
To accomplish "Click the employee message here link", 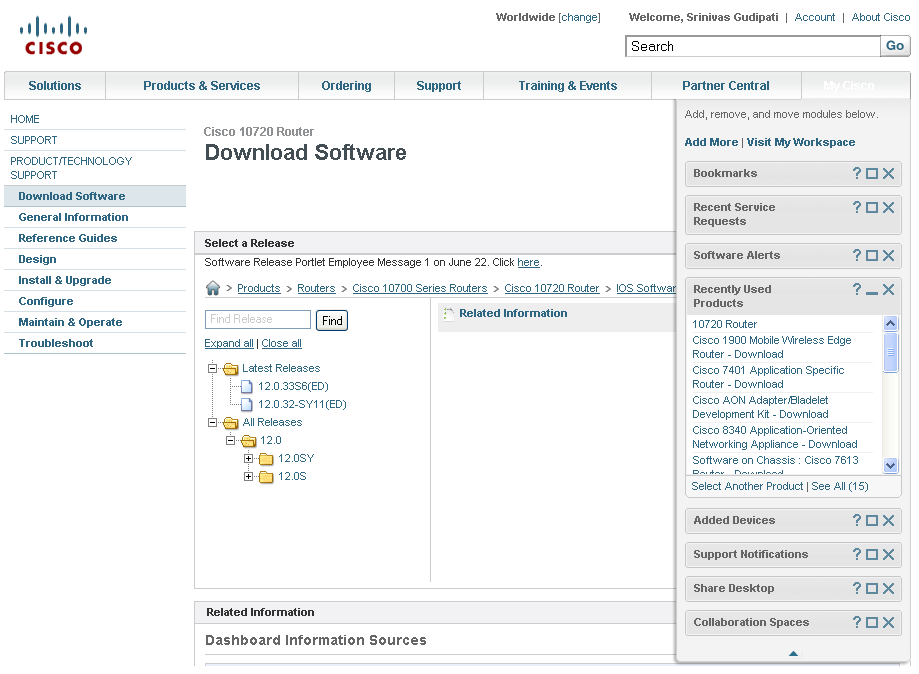I will [x=528, y=263].
